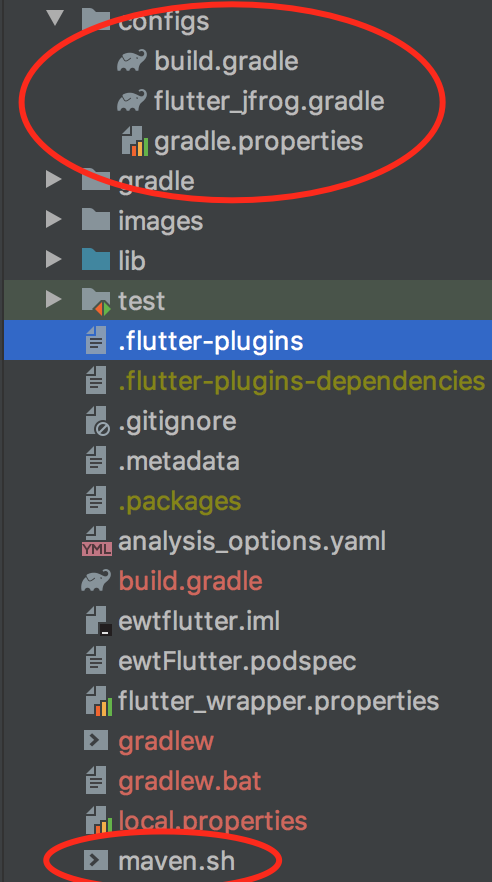Select the flutter_wrapper.properties file
The image size is (492, 882).
tap(279, 701)
